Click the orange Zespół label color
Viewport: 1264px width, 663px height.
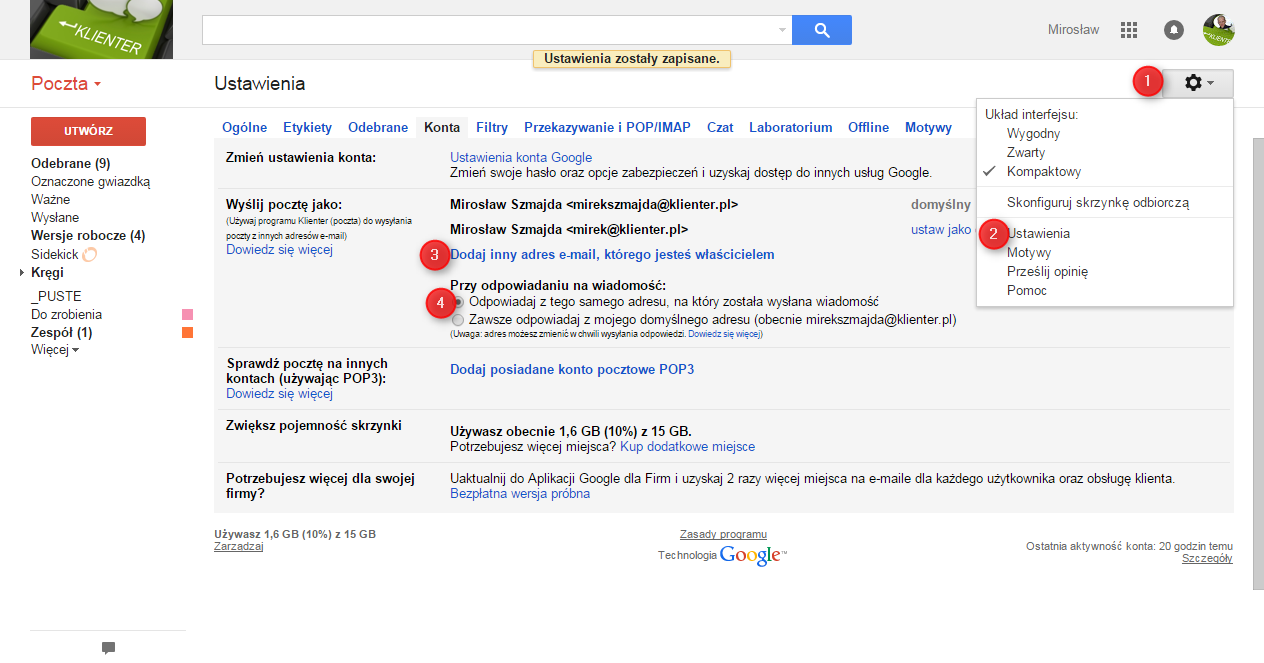click(x=187, y=333)
